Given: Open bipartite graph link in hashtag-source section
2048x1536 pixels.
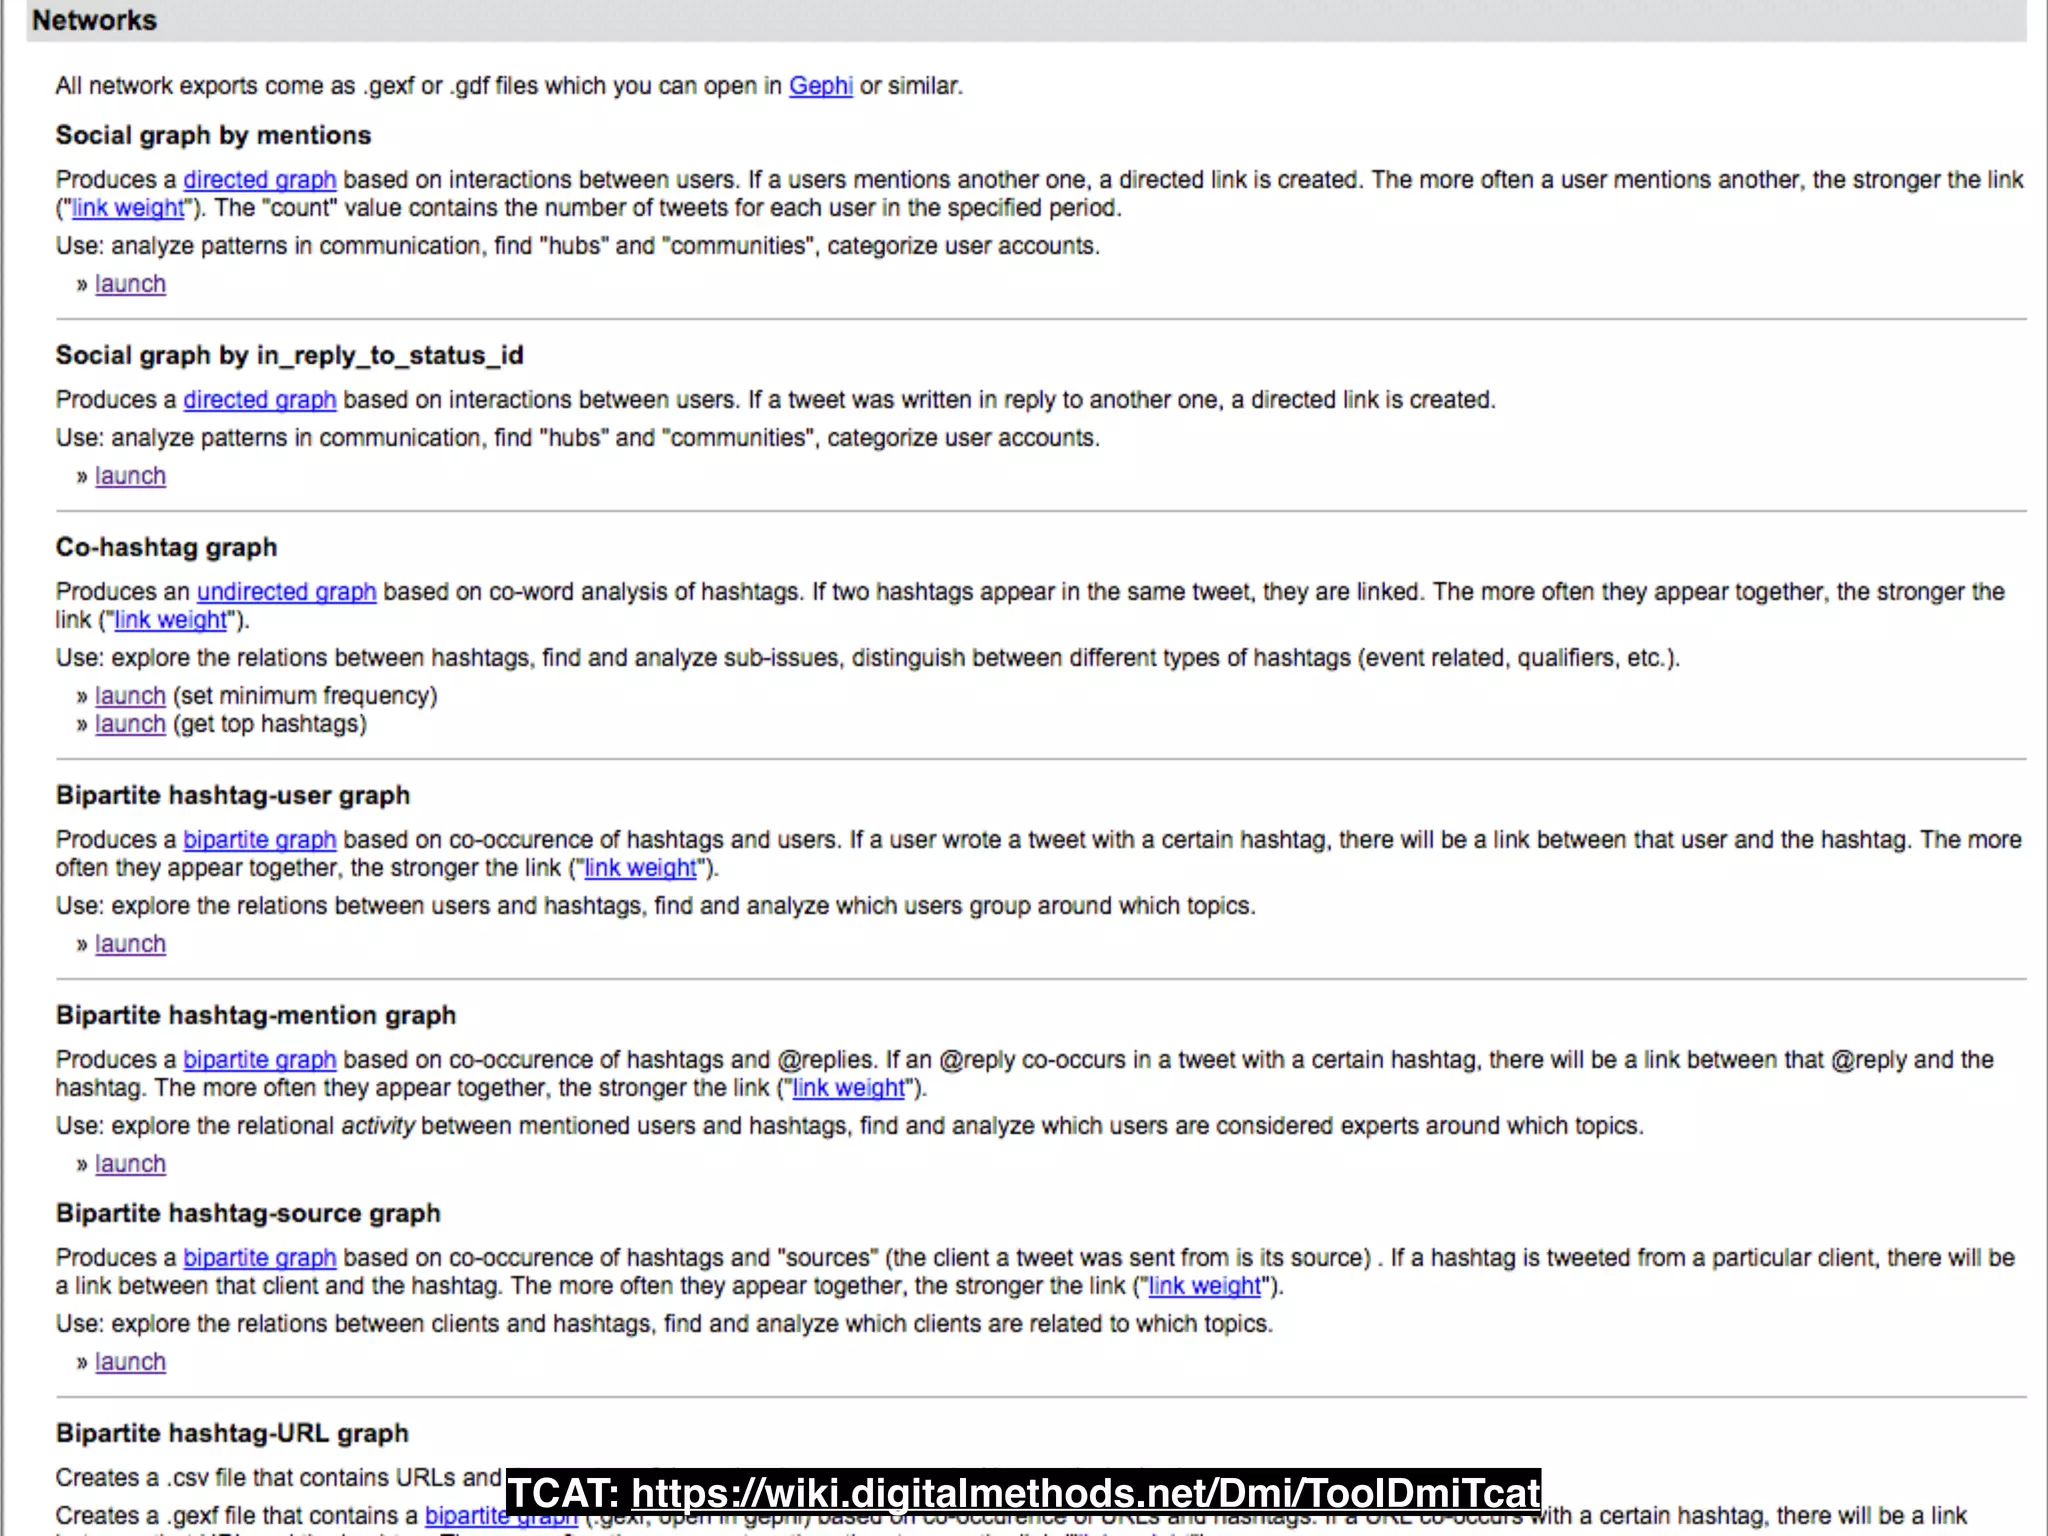Looking at the screenshot, I should point(259,1258).
